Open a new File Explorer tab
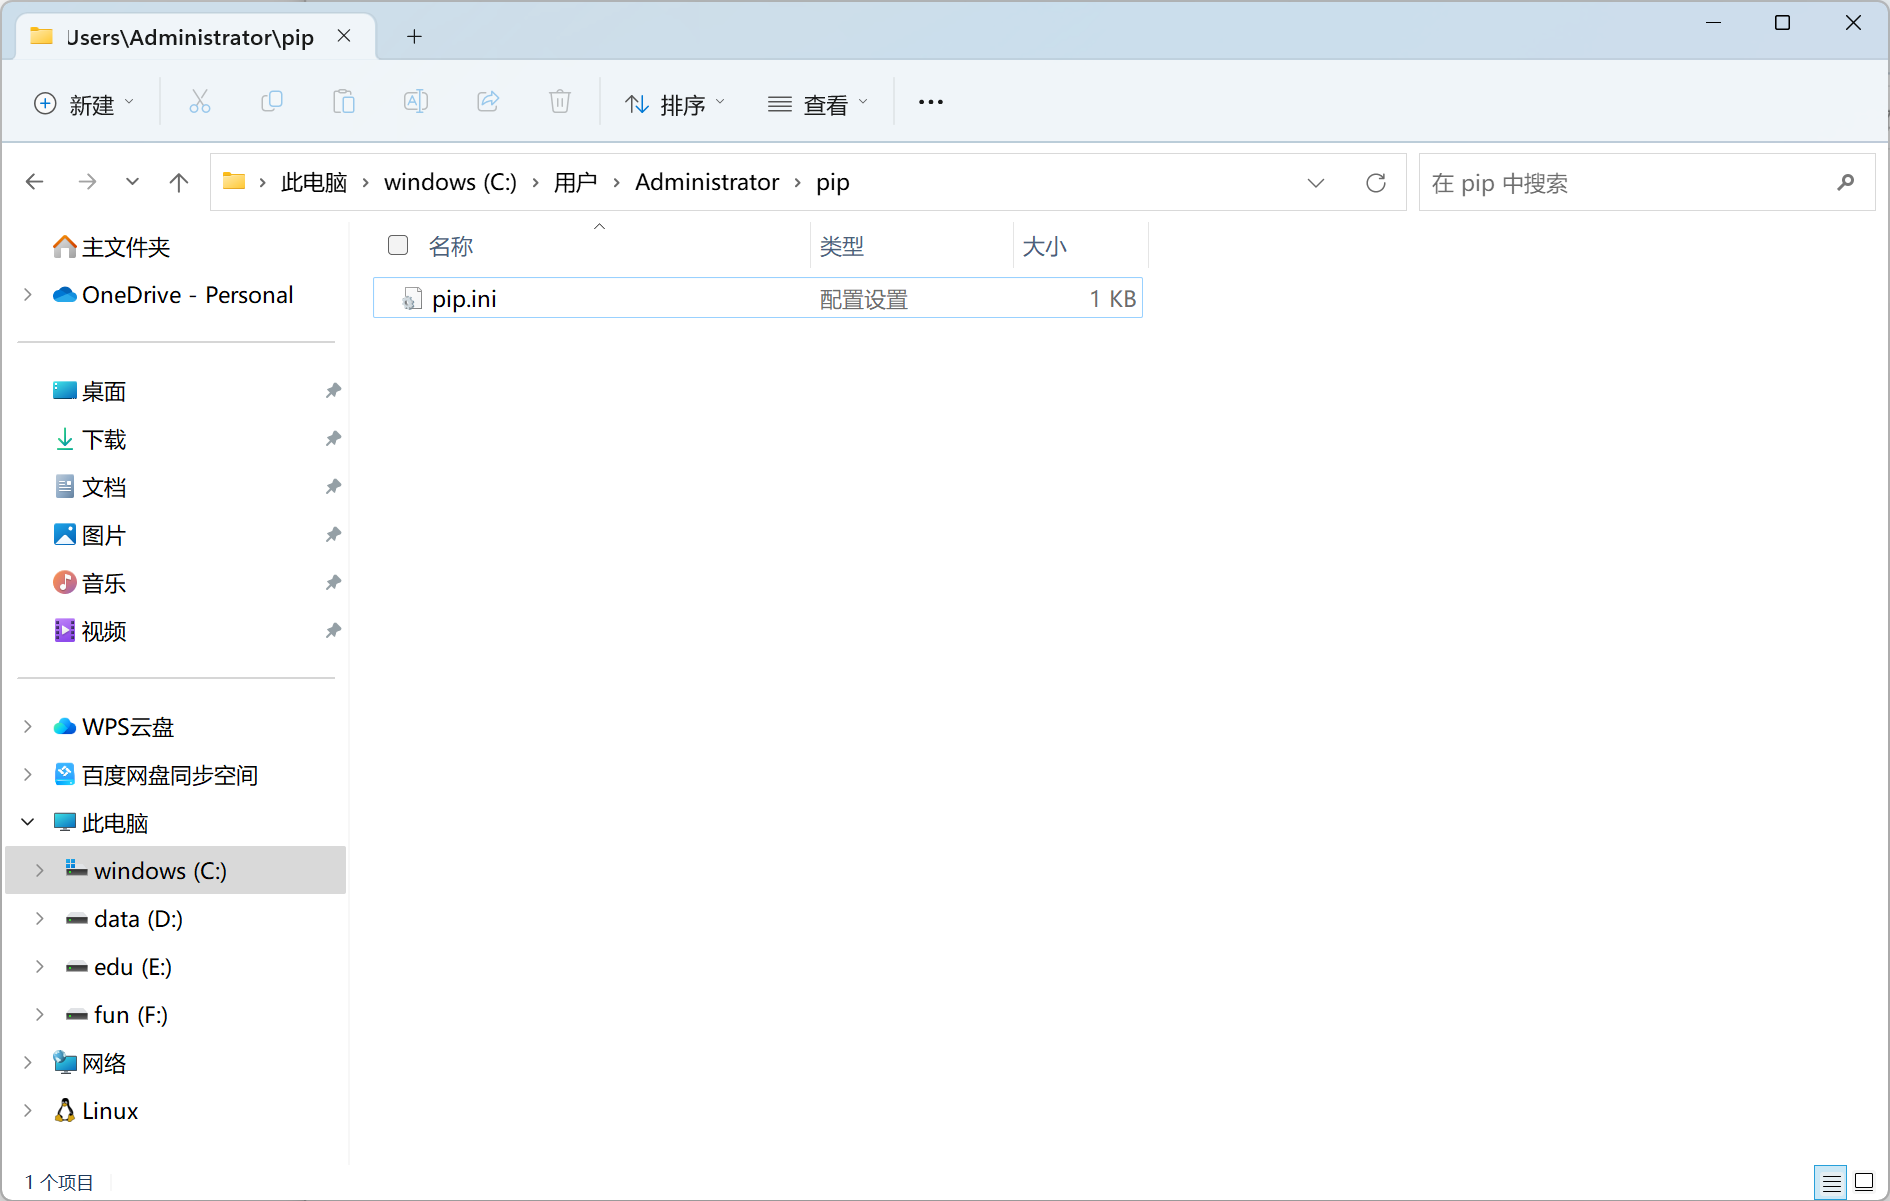This screenshot has width=1890, height=1201. 414,36
